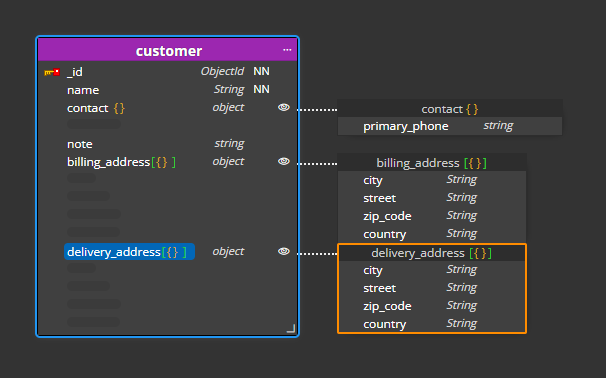This screenshot has width=606, height=378.
Task: Click the primary key icon beside _id
Action: (52, 72)
